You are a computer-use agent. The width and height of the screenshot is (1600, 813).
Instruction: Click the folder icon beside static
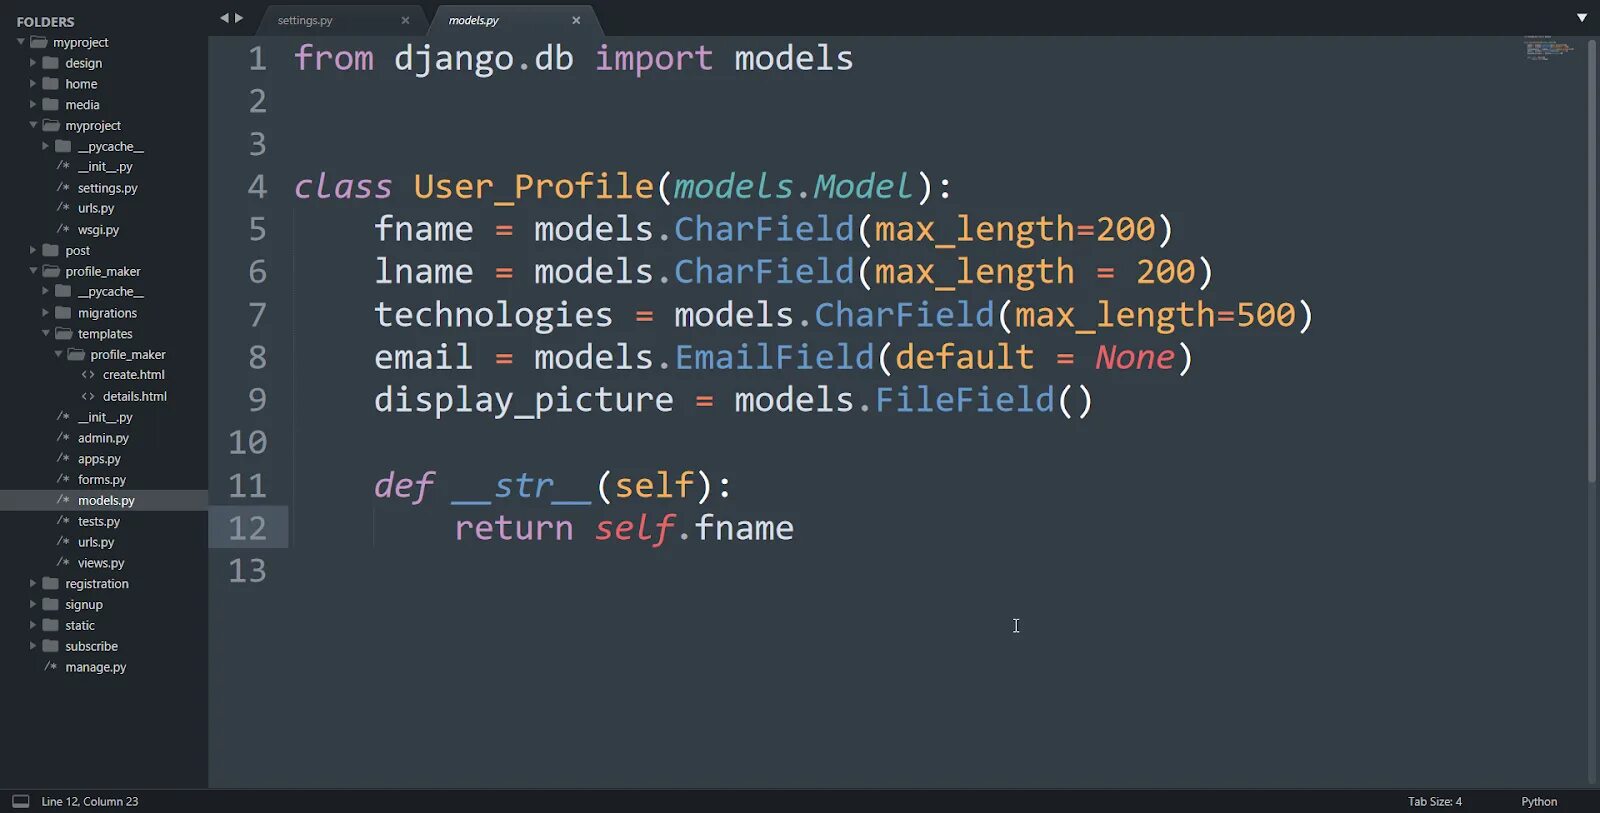coord(51,625)
